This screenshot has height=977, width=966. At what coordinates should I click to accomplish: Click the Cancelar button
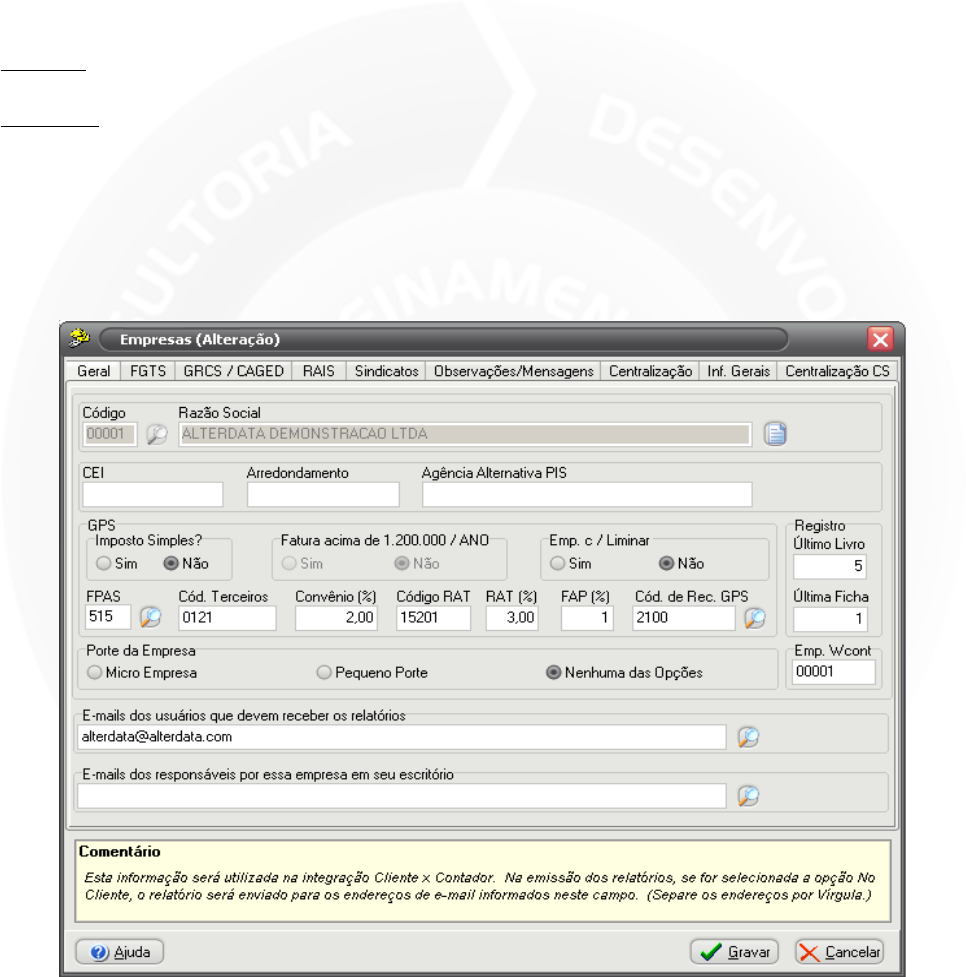[840, 952]
